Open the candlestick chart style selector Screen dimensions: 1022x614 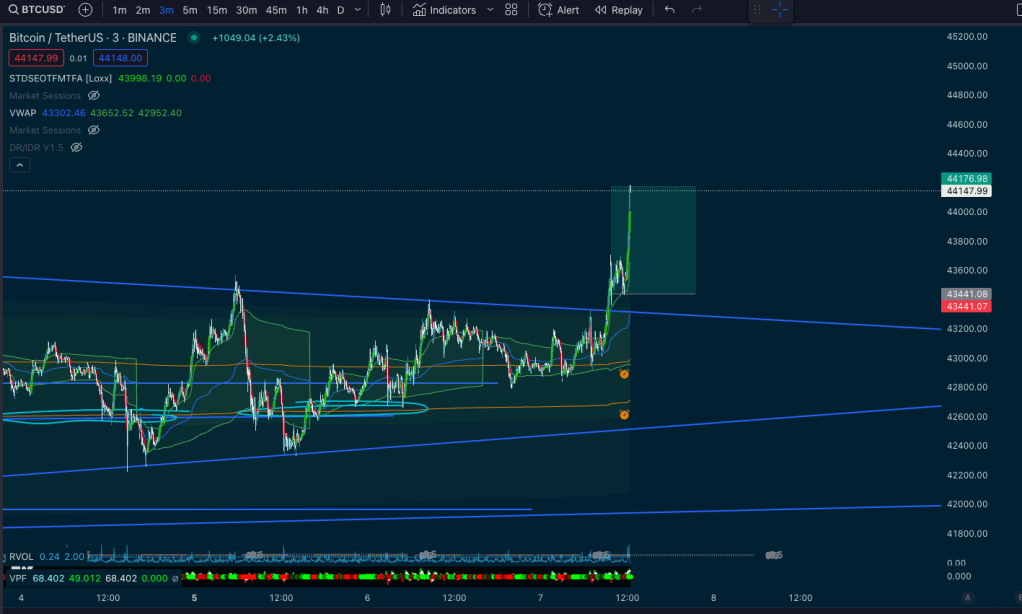(386, 10)
